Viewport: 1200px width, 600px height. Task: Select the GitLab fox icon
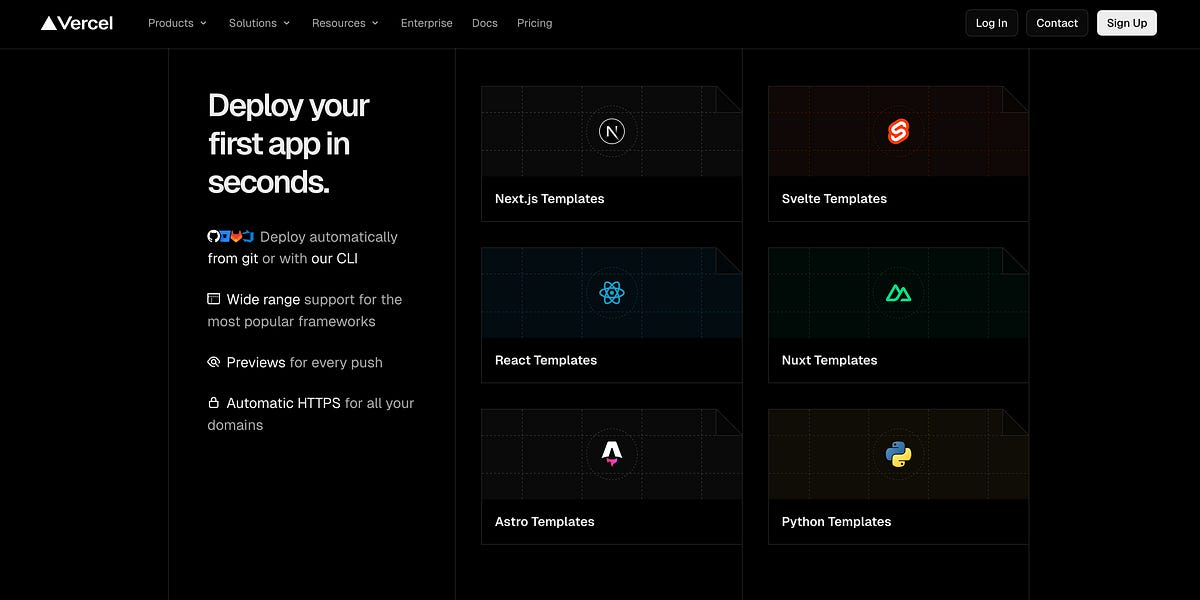237,237
